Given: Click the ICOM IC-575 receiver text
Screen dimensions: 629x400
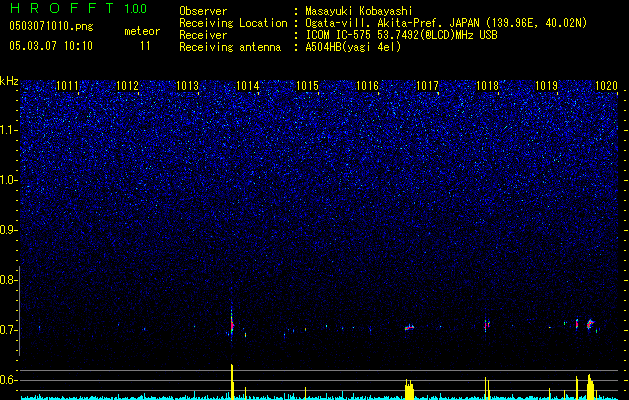Looking at the screenshot, I should tap(401, 35).
